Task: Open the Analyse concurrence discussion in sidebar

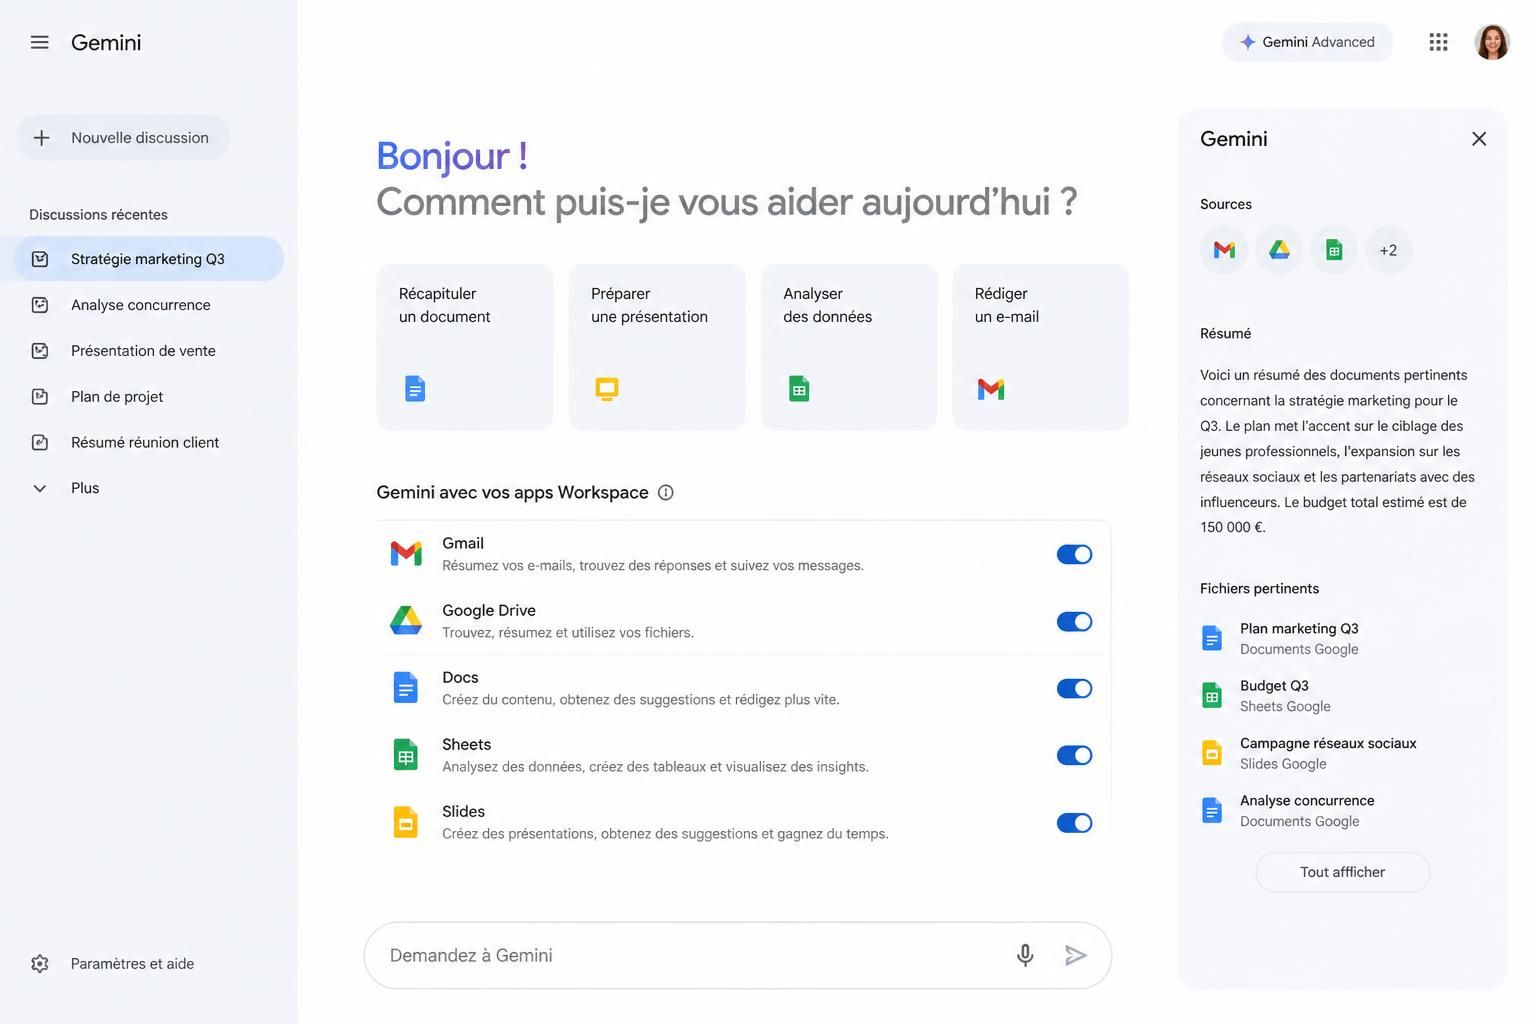Action: pos(150,305)
